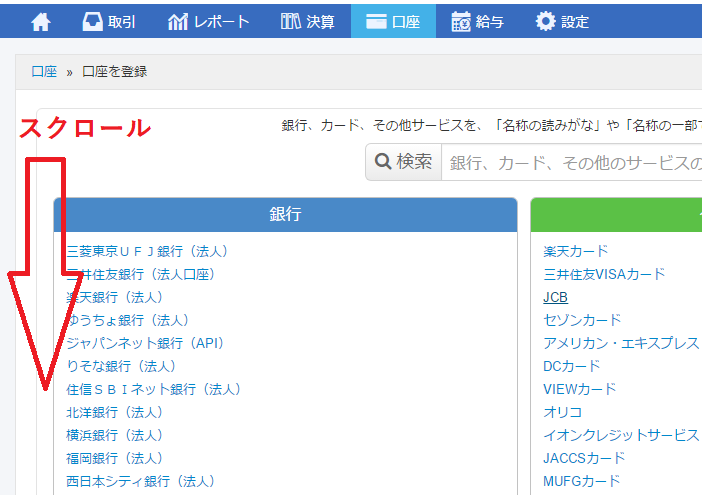Screen dimensions: 702x495
Task: Click 口座を登録 breadcrumb text
Action: pyautogui.click(x=115, y=72)
